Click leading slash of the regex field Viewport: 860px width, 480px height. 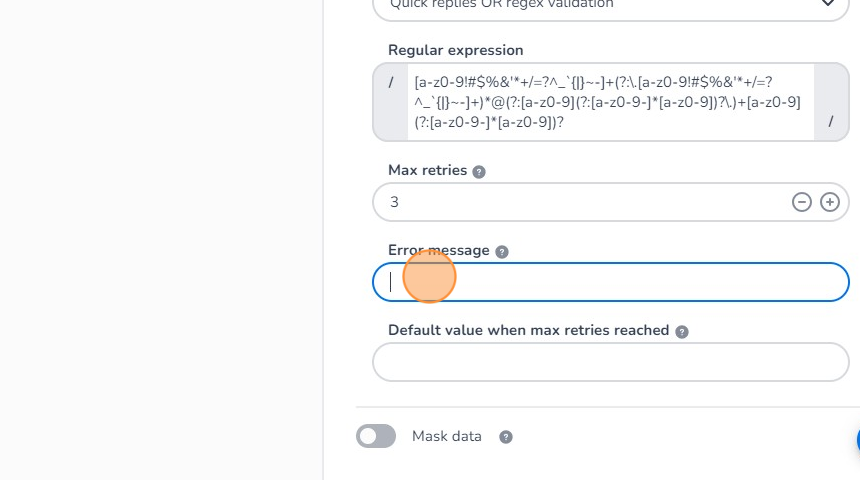pos(390,82)
